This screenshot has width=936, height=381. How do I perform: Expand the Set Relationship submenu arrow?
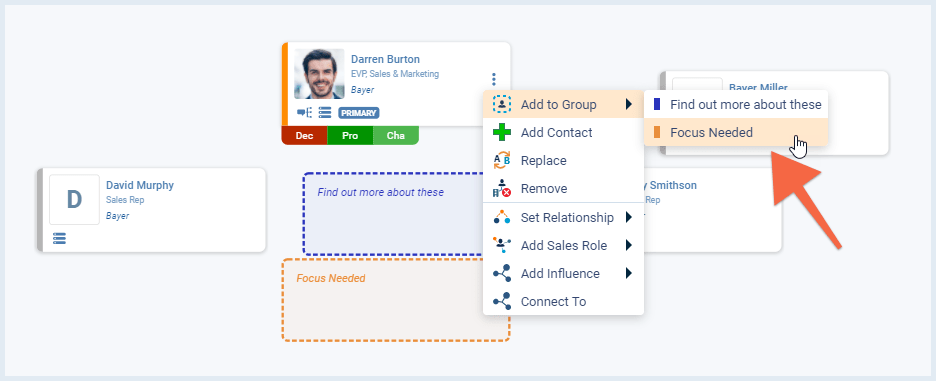tap(629, 217)
